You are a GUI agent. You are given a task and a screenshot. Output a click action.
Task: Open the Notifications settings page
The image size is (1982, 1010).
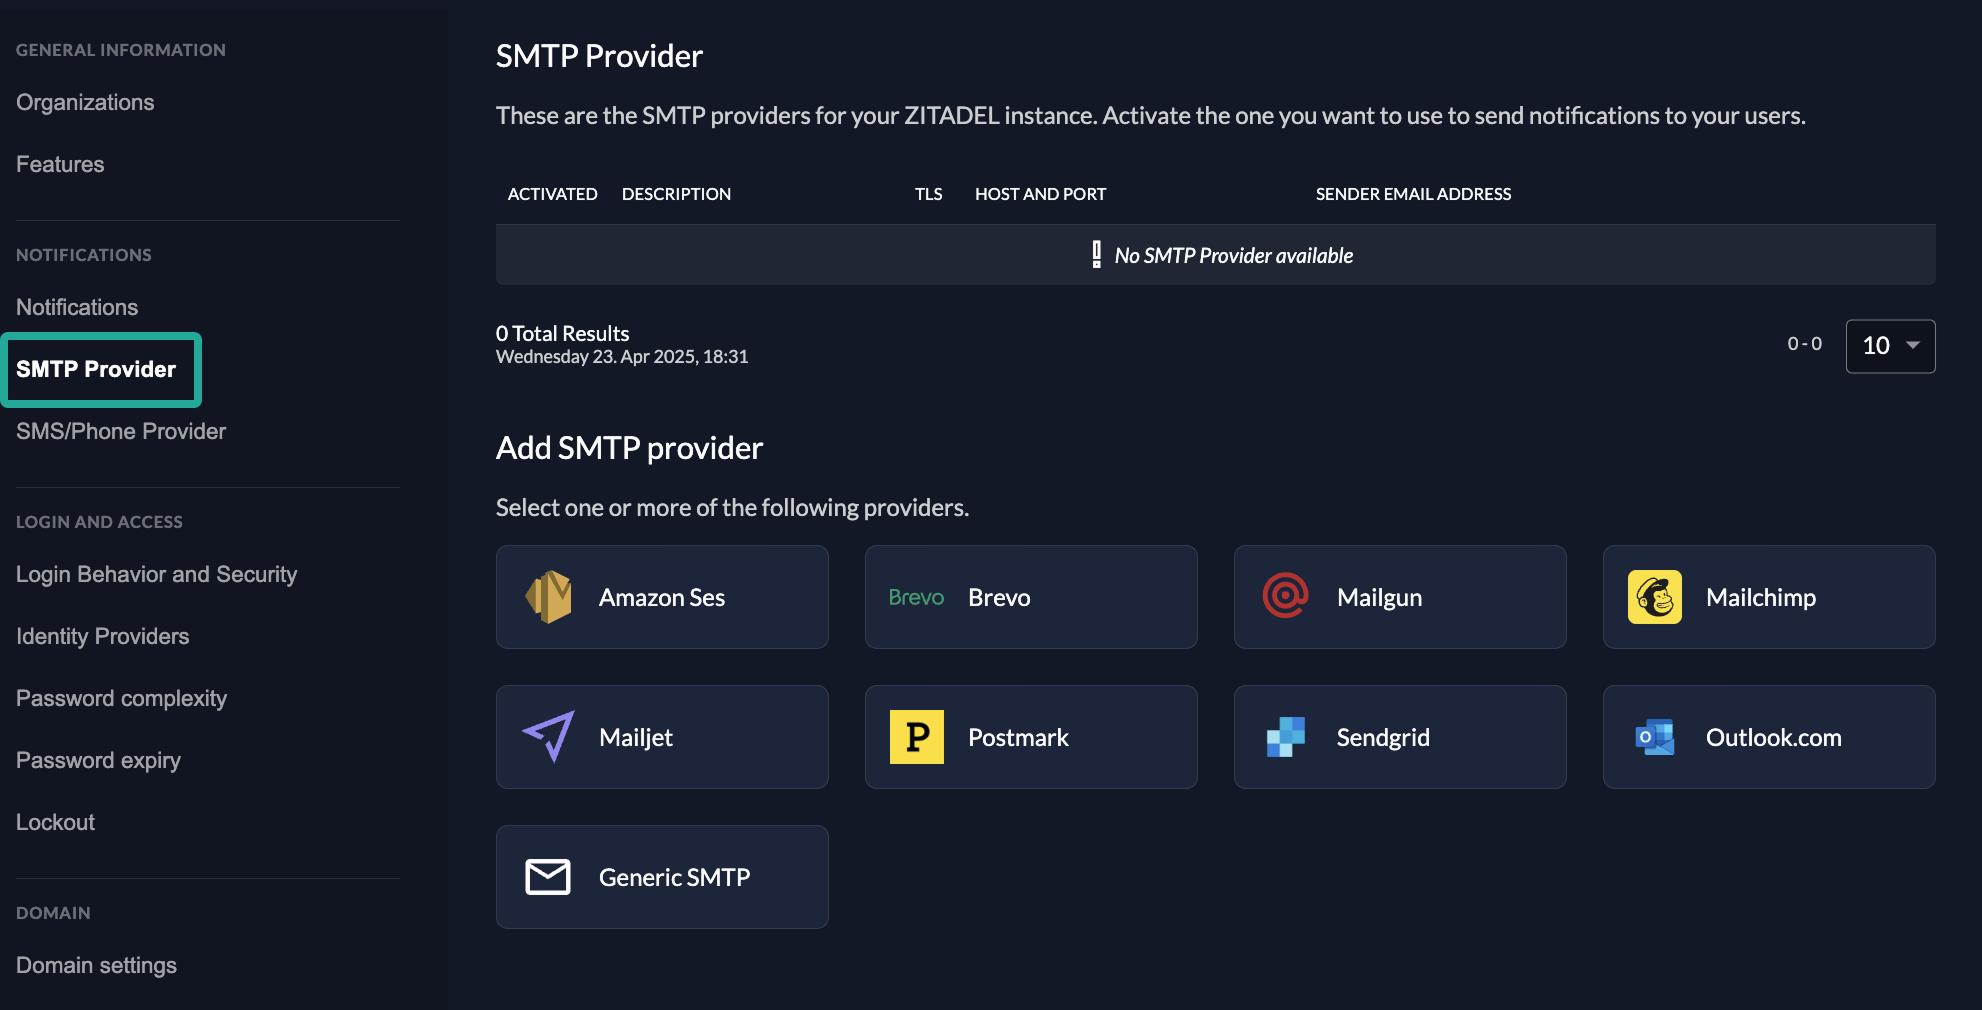pos(77,308)
